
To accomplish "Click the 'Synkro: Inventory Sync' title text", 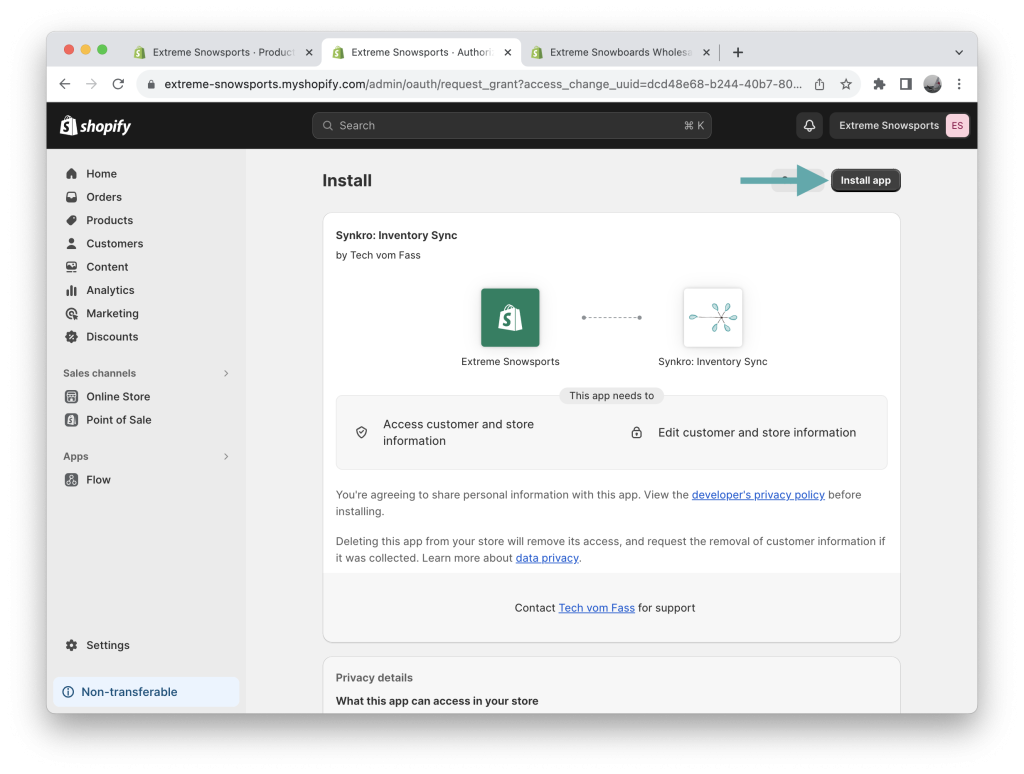I will tap(396, 235).
